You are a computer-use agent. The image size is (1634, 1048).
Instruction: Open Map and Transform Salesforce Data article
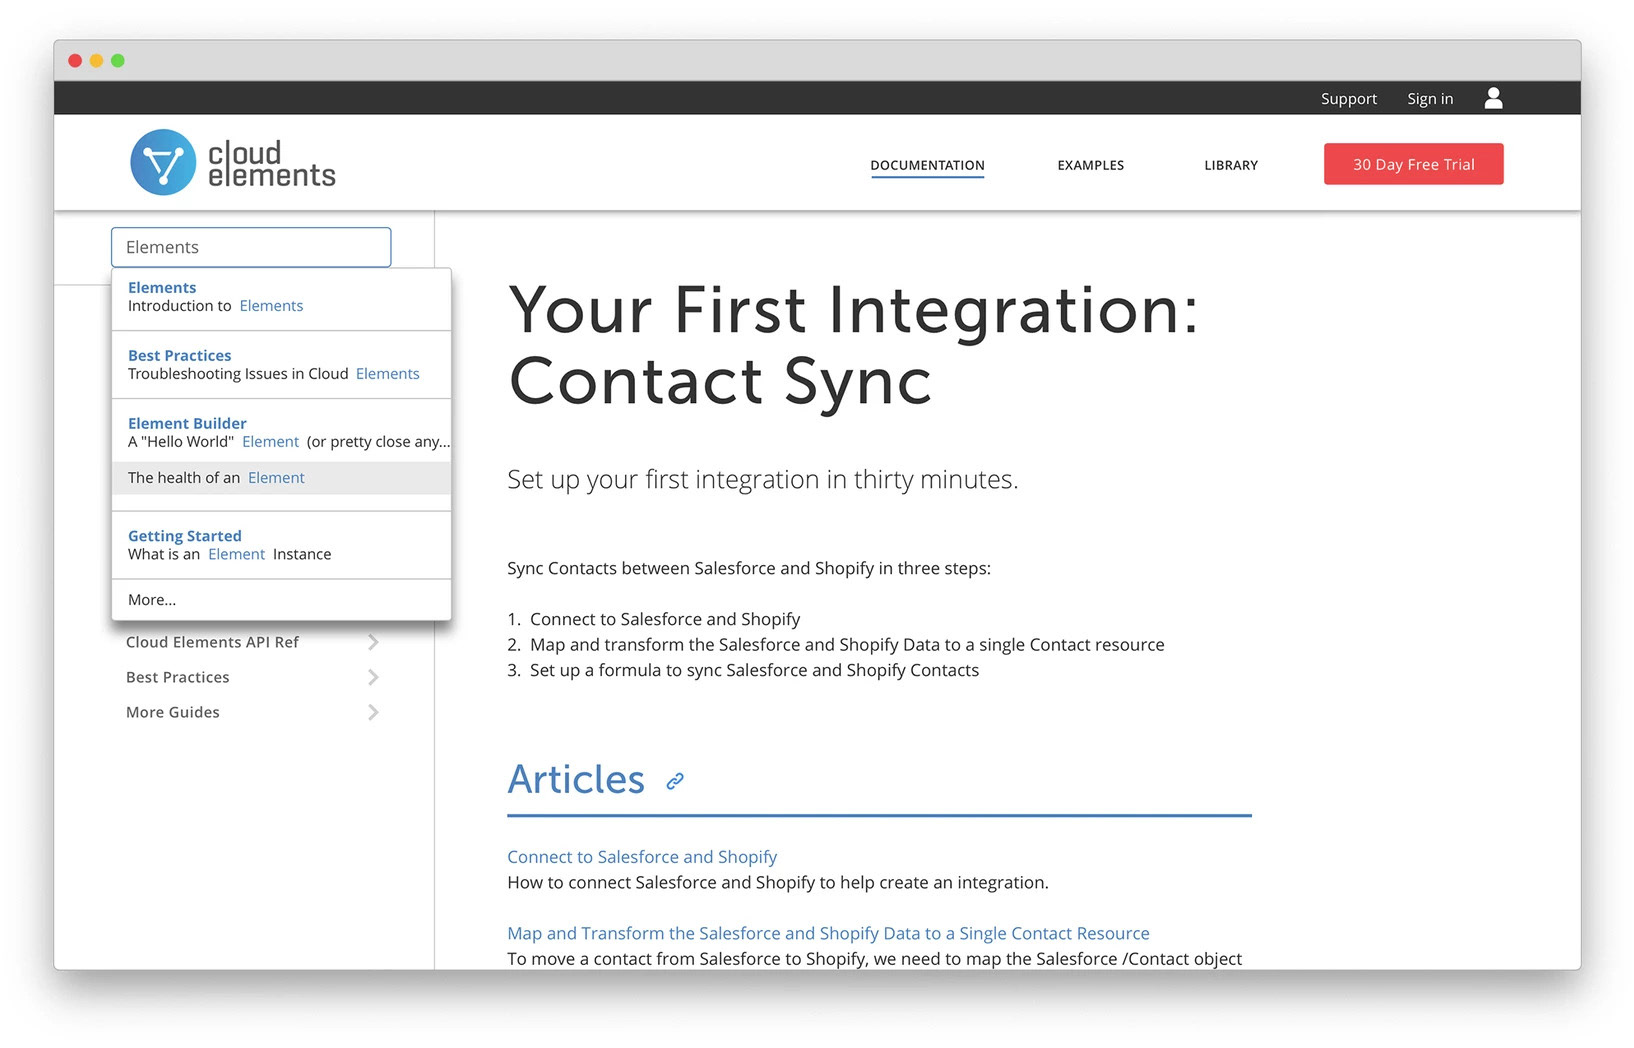[828, 933]
